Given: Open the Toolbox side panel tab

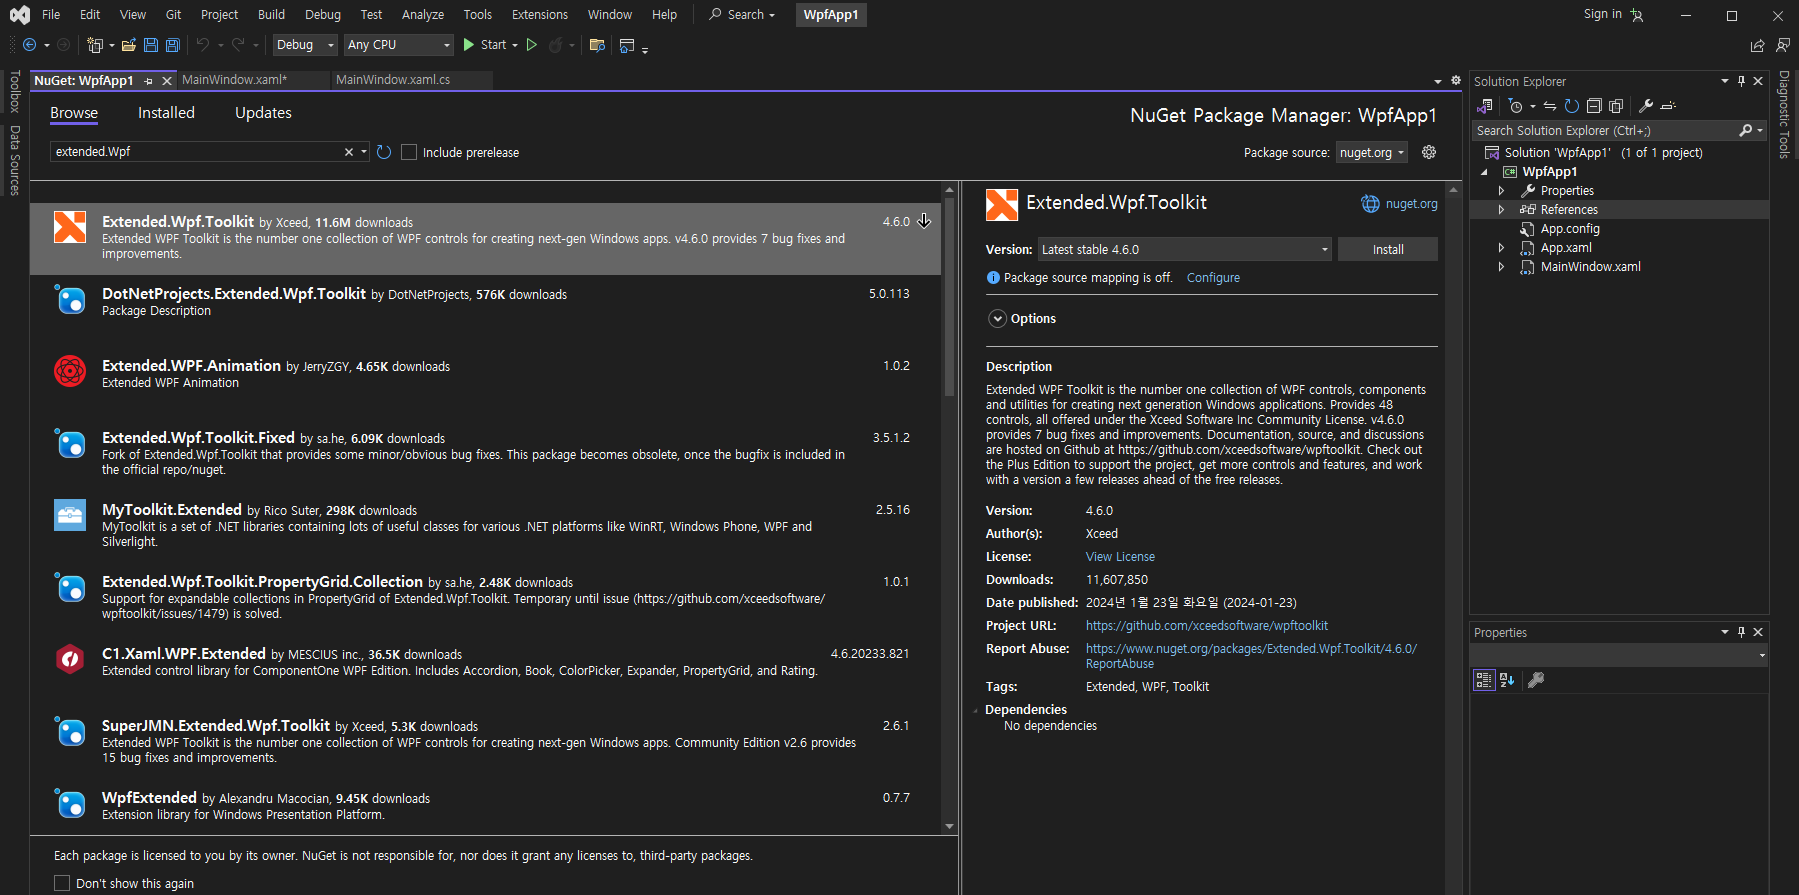Looking at the screenshot, I should tap(15, 92).
